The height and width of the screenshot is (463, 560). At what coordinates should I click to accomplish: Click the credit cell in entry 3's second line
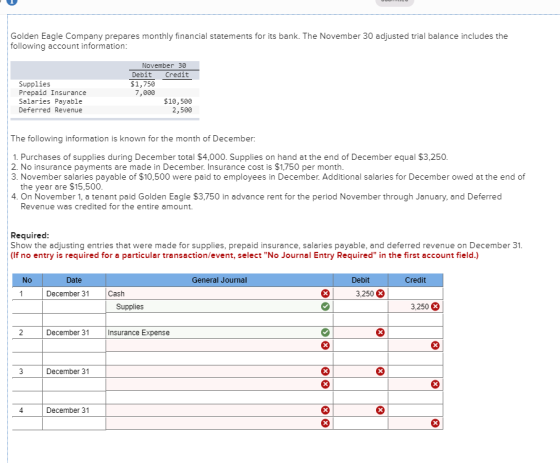click(x=416, y=384)
